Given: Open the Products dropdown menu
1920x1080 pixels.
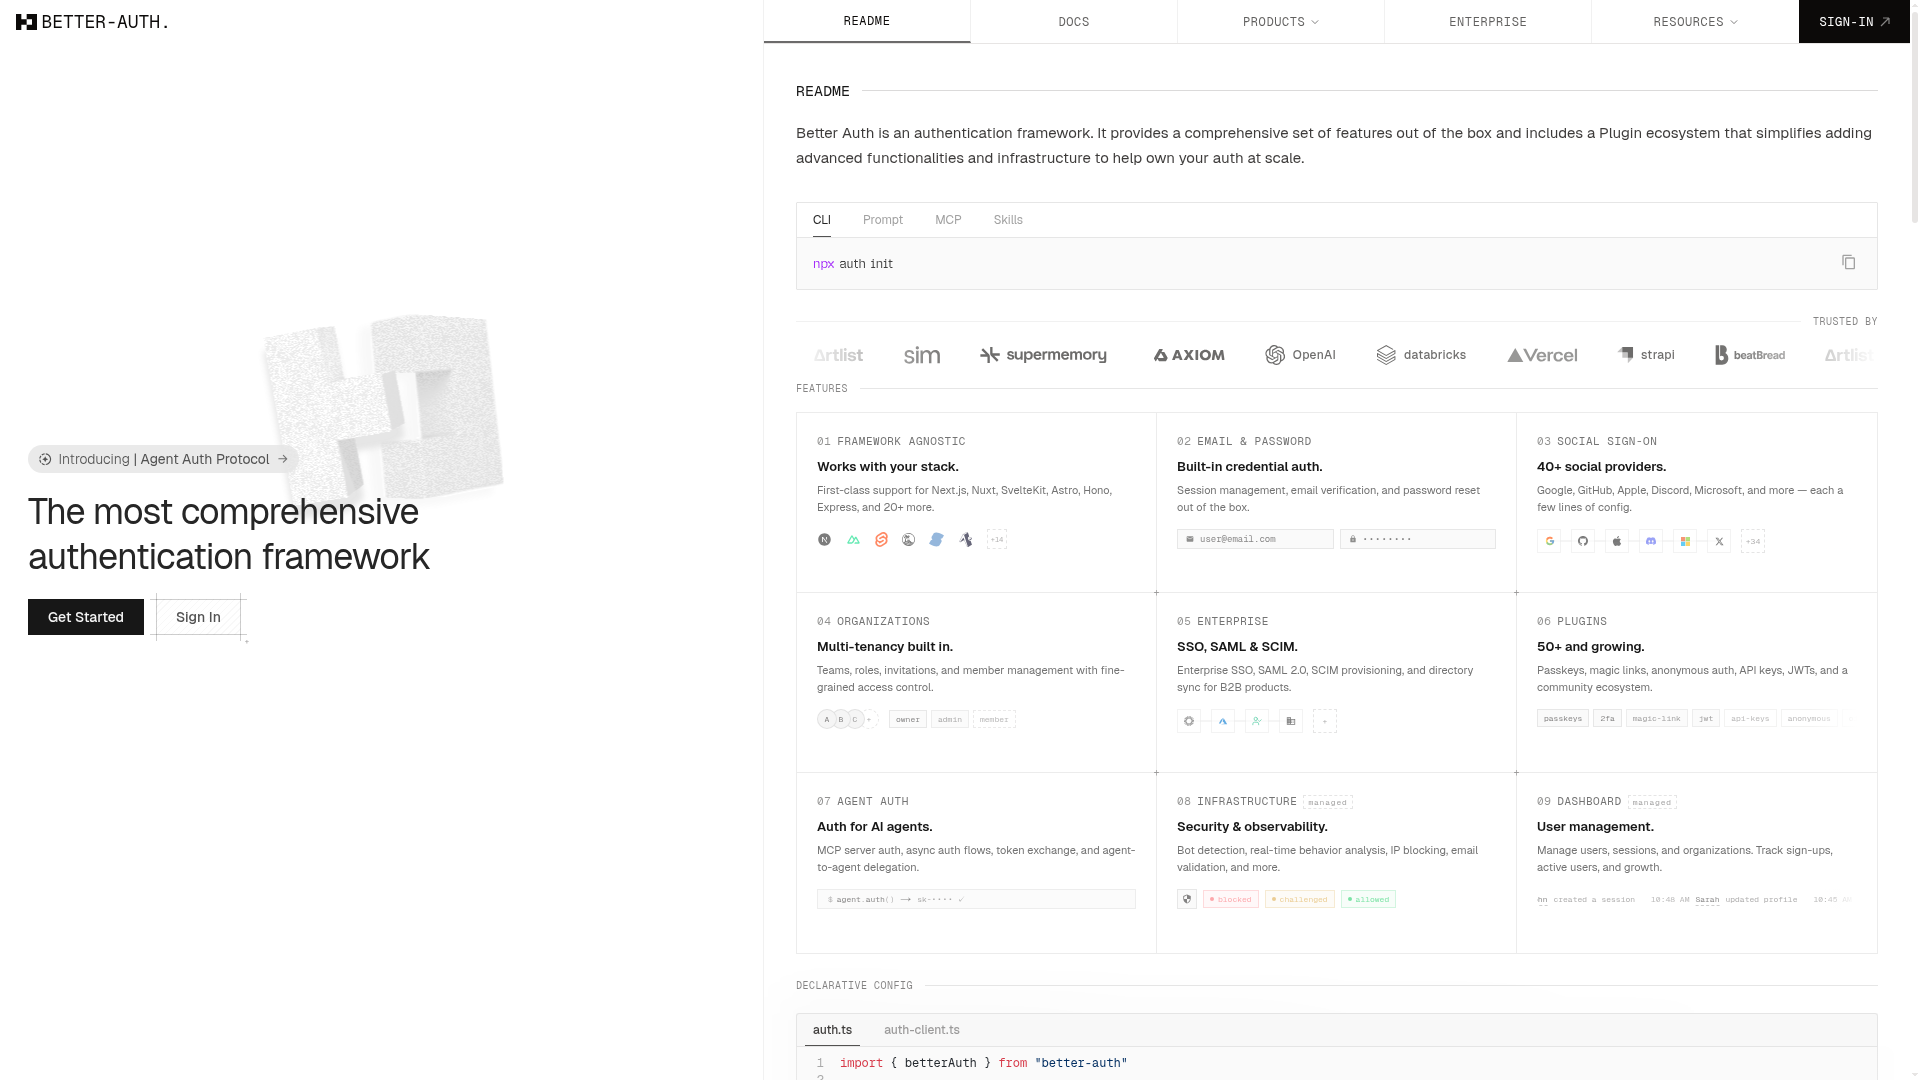Looking at the screenshot, I should click(1280, 21).
